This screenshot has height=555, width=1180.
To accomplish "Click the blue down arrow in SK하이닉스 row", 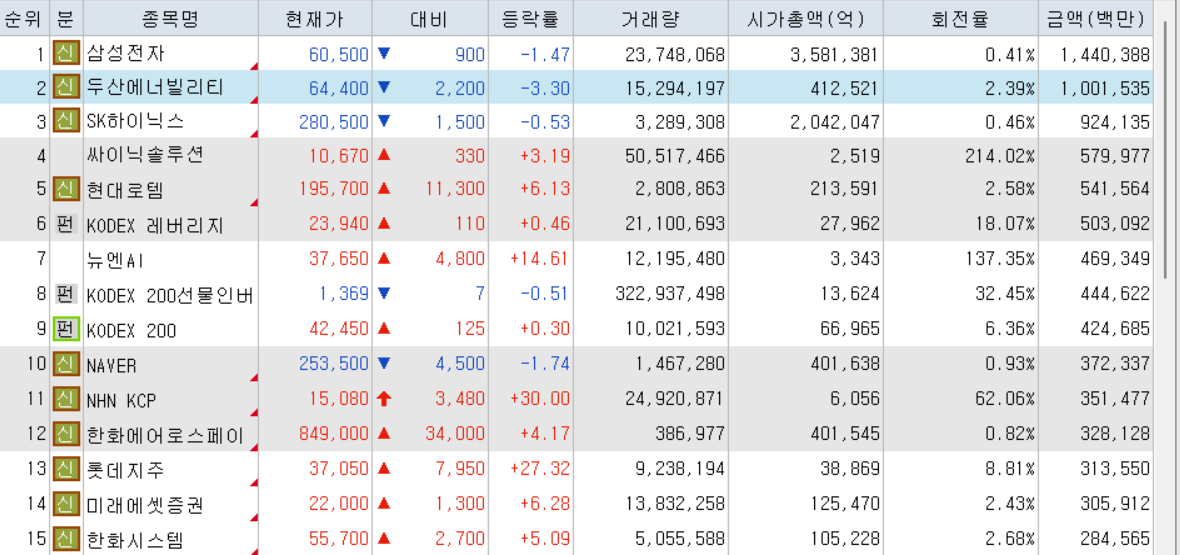I will 384,121.
